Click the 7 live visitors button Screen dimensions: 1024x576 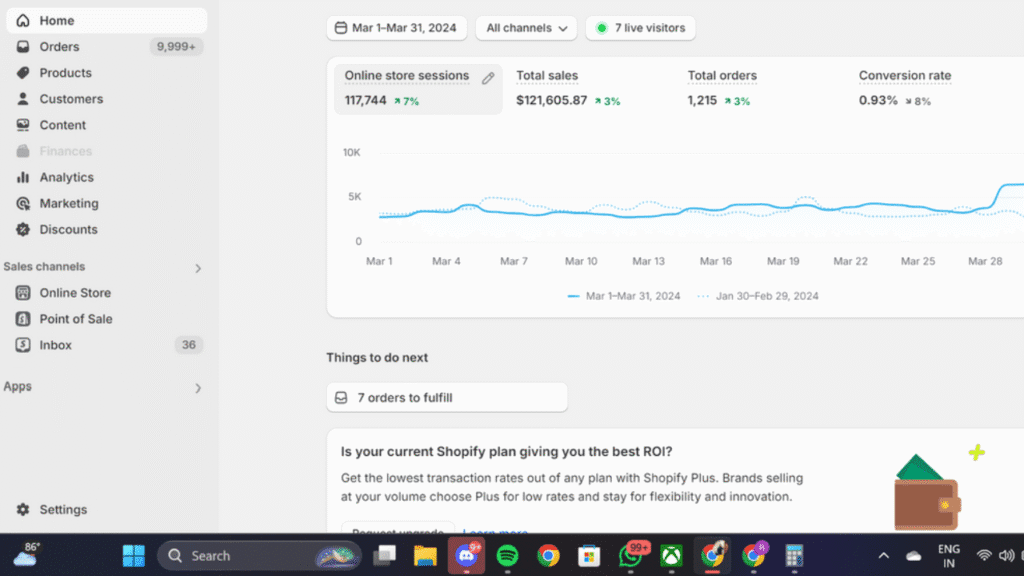click(640, 28)
